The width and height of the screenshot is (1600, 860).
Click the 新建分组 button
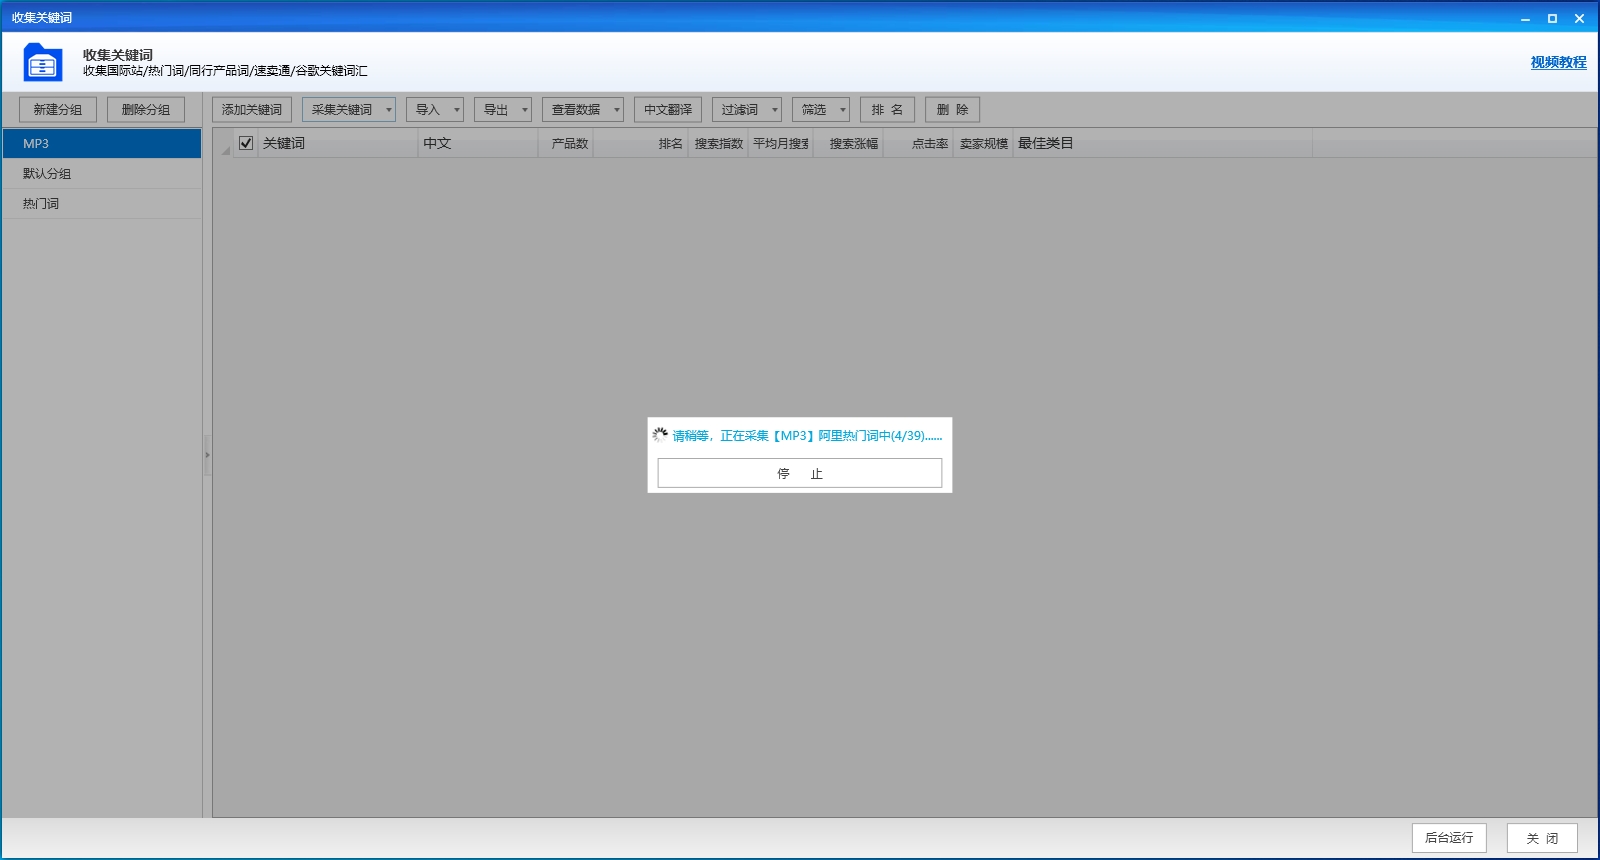pyautogui.click(x=58, y=110)
